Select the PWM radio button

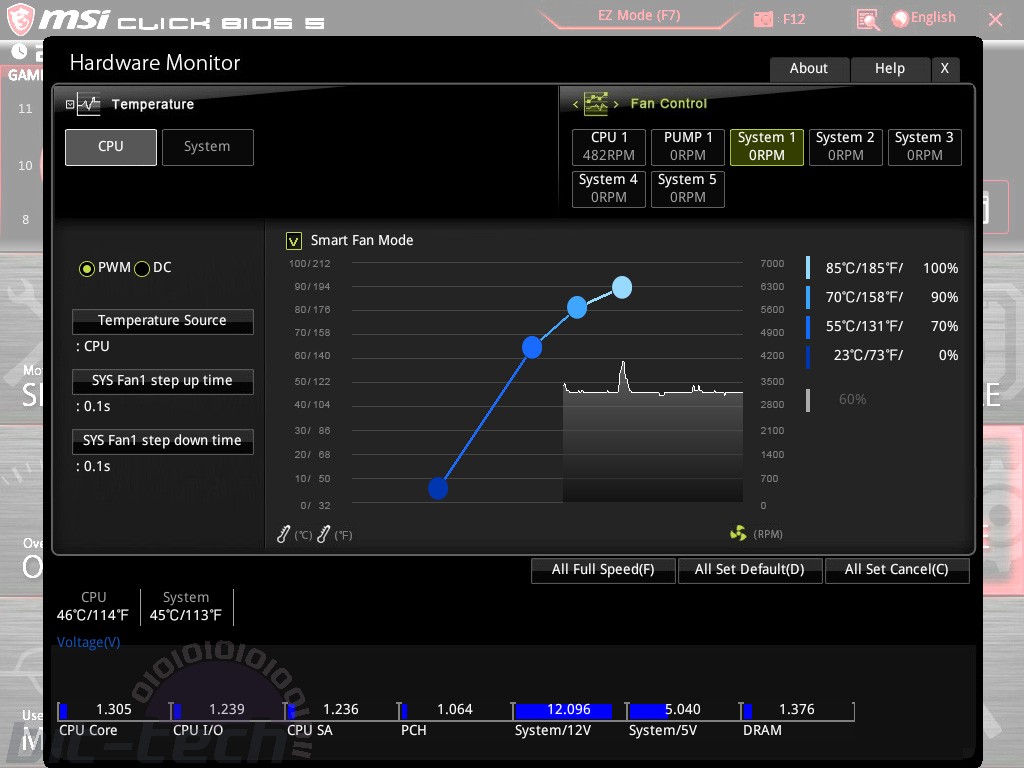point(86,268)
